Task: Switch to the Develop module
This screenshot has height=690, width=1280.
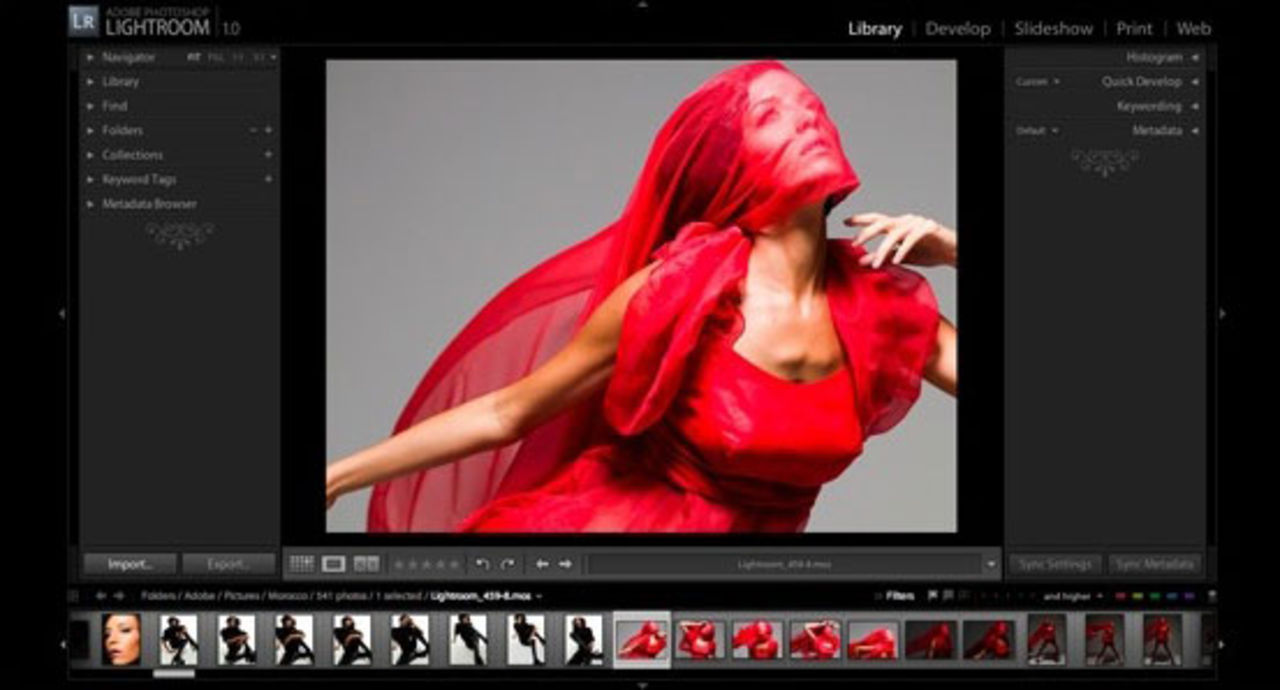Action: coord(958,29)
